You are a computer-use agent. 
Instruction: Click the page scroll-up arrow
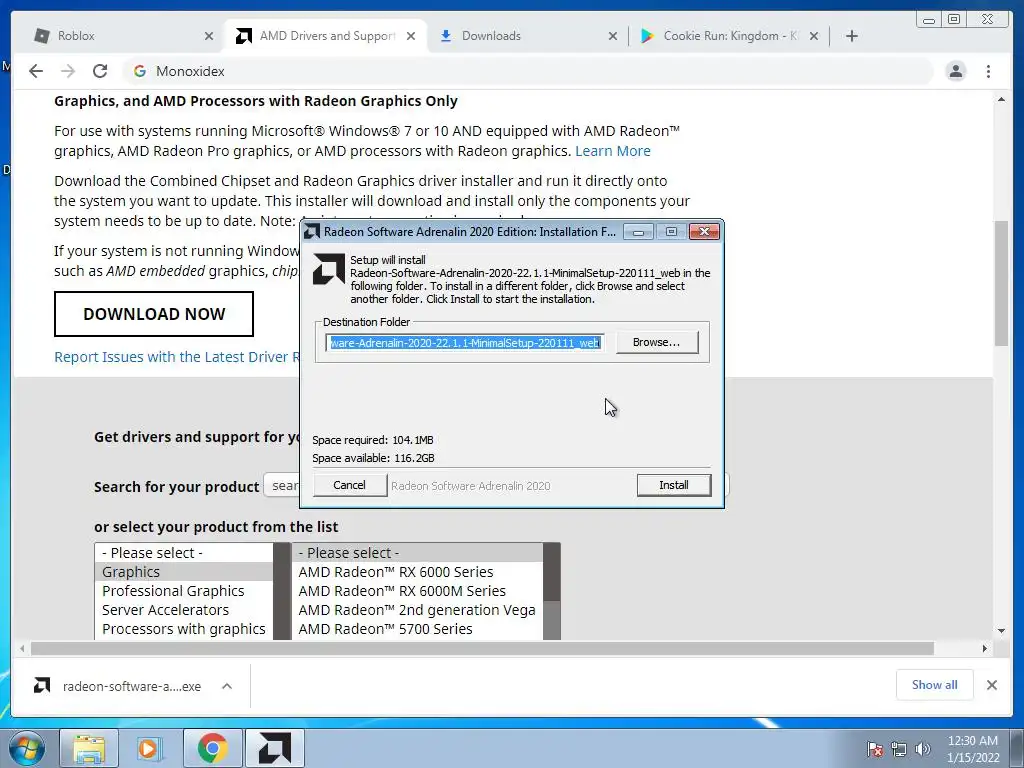pos(1001,99)
